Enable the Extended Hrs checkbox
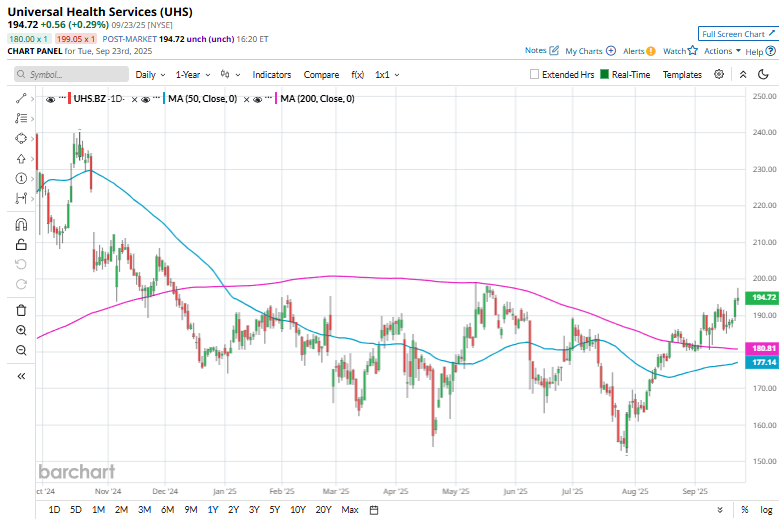Image resolution: width=782 pixels, height=523 pixels. point(534,74)
